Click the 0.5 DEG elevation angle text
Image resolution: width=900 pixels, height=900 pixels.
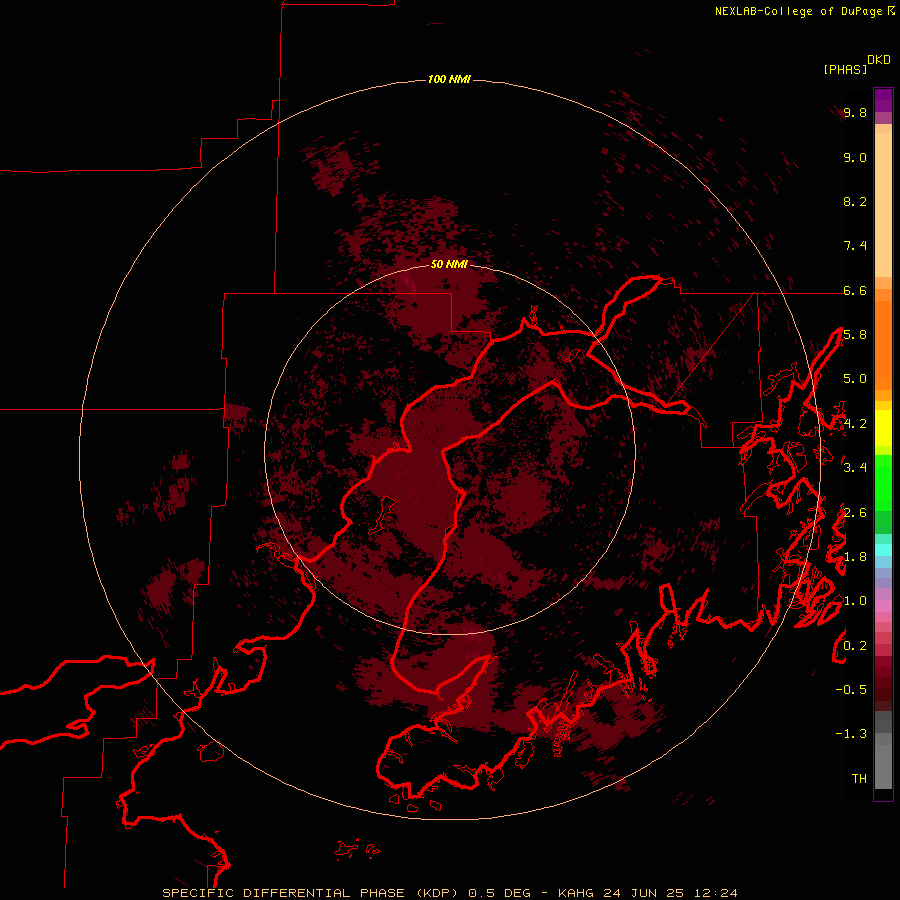coord(501,893)
